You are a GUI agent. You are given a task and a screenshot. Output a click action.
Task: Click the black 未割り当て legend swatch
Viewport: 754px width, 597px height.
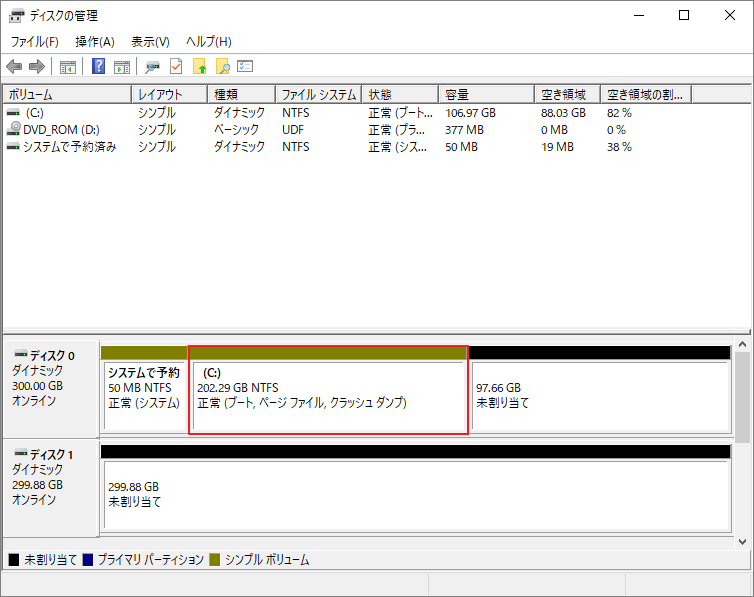[14, 560]
